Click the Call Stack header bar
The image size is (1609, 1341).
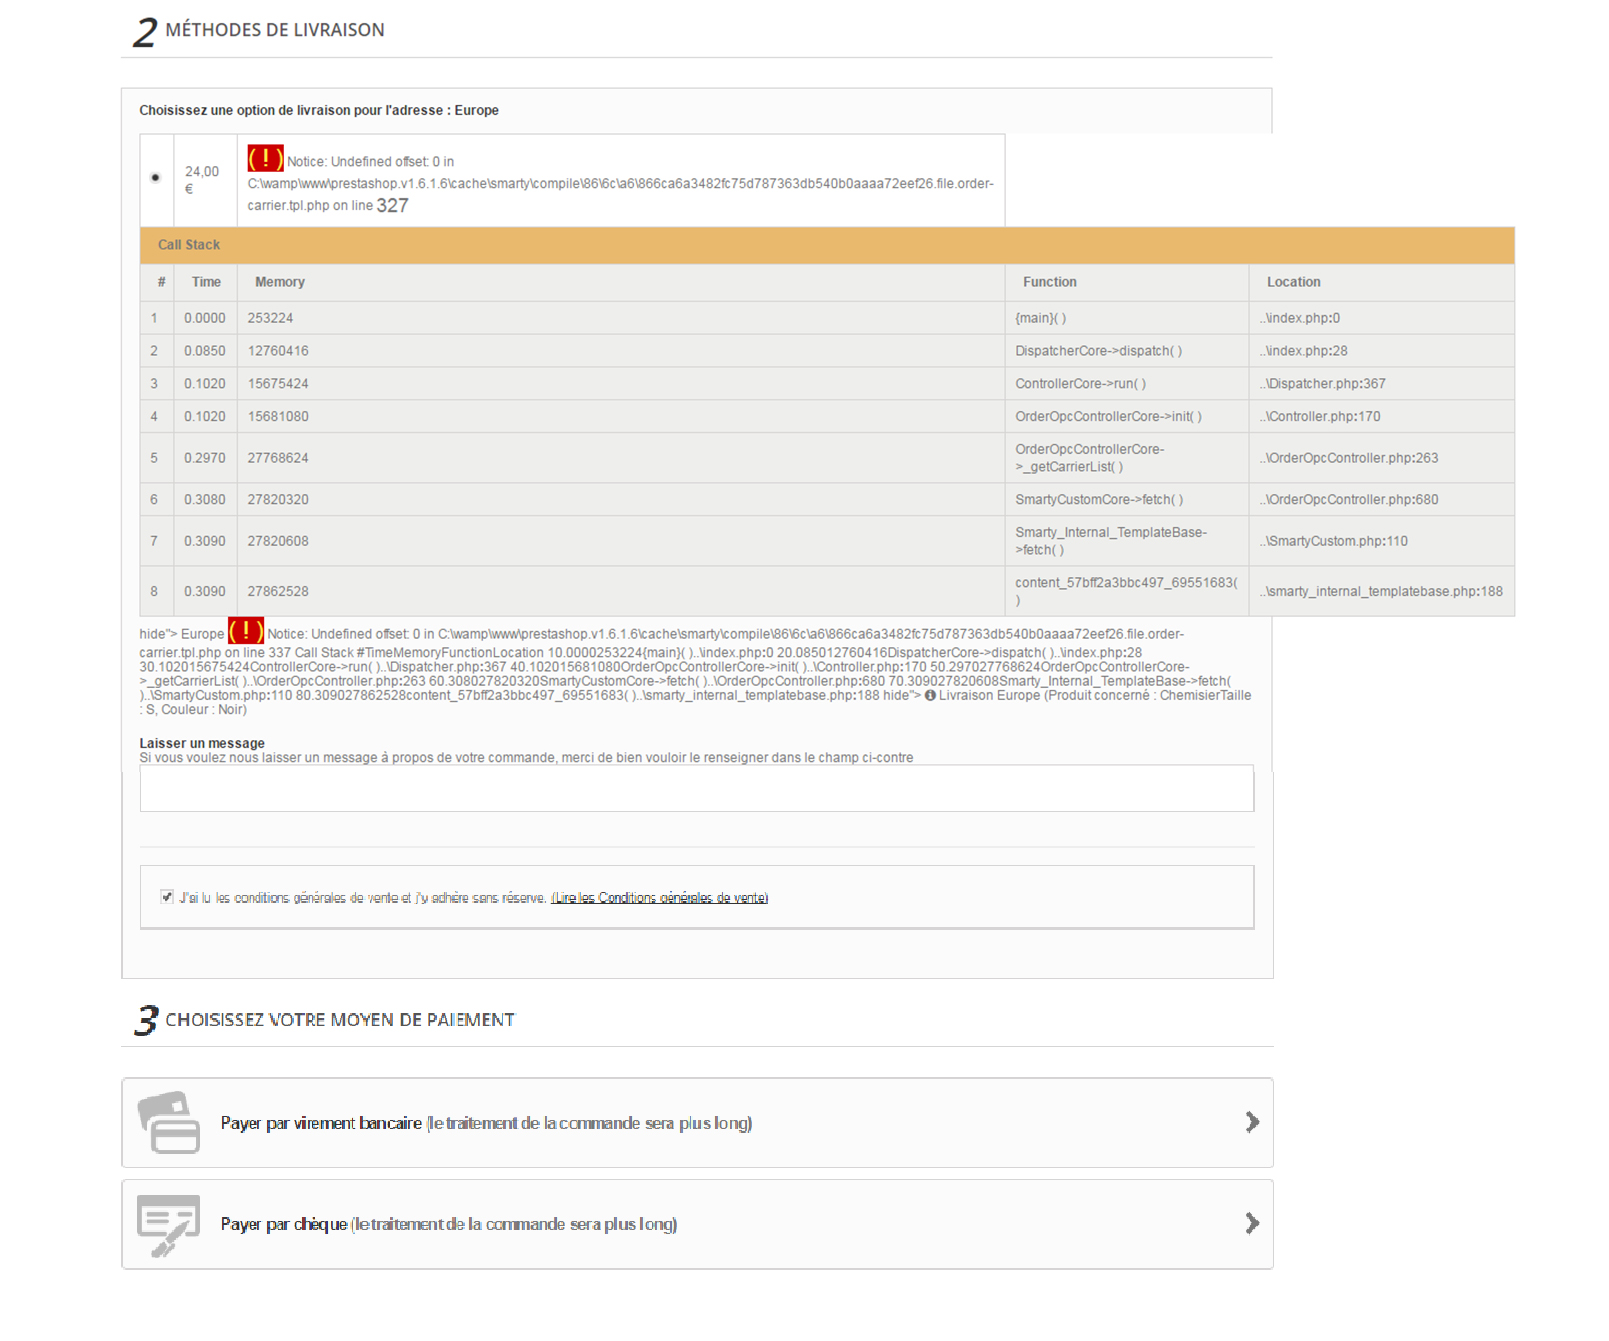pos(827,245)
